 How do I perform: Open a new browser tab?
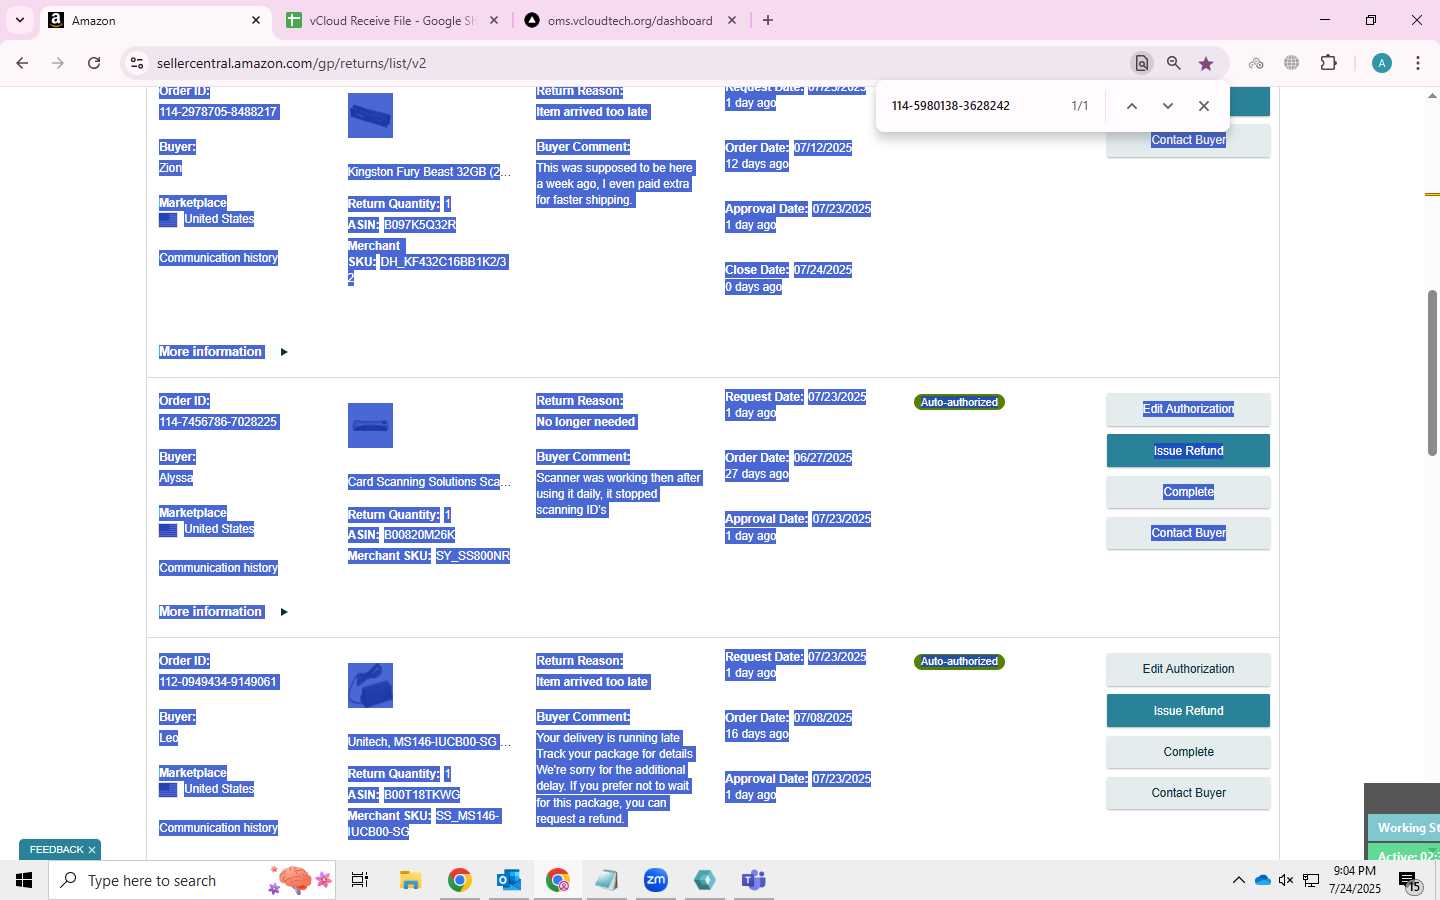pyautogui.click(x=768, y=20)
